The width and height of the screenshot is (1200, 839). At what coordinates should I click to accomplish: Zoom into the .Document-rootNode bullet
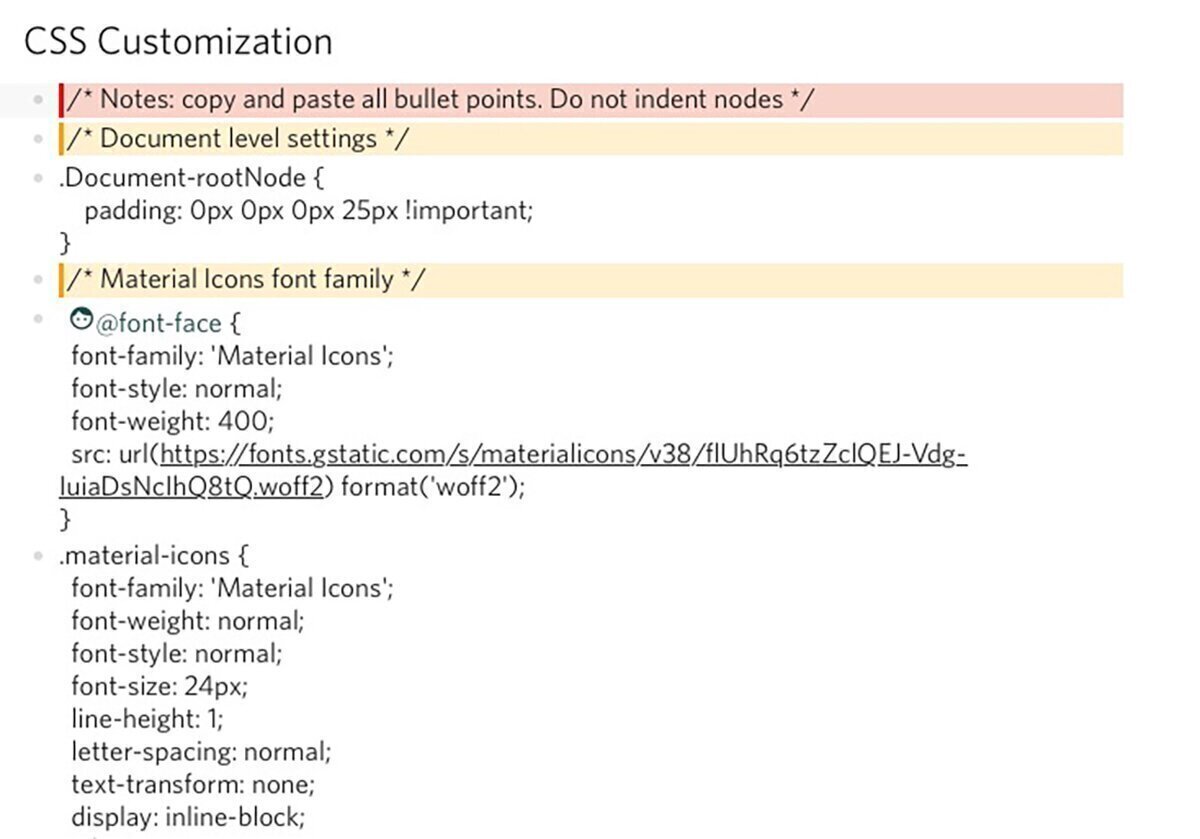click(x=38, y=178)
